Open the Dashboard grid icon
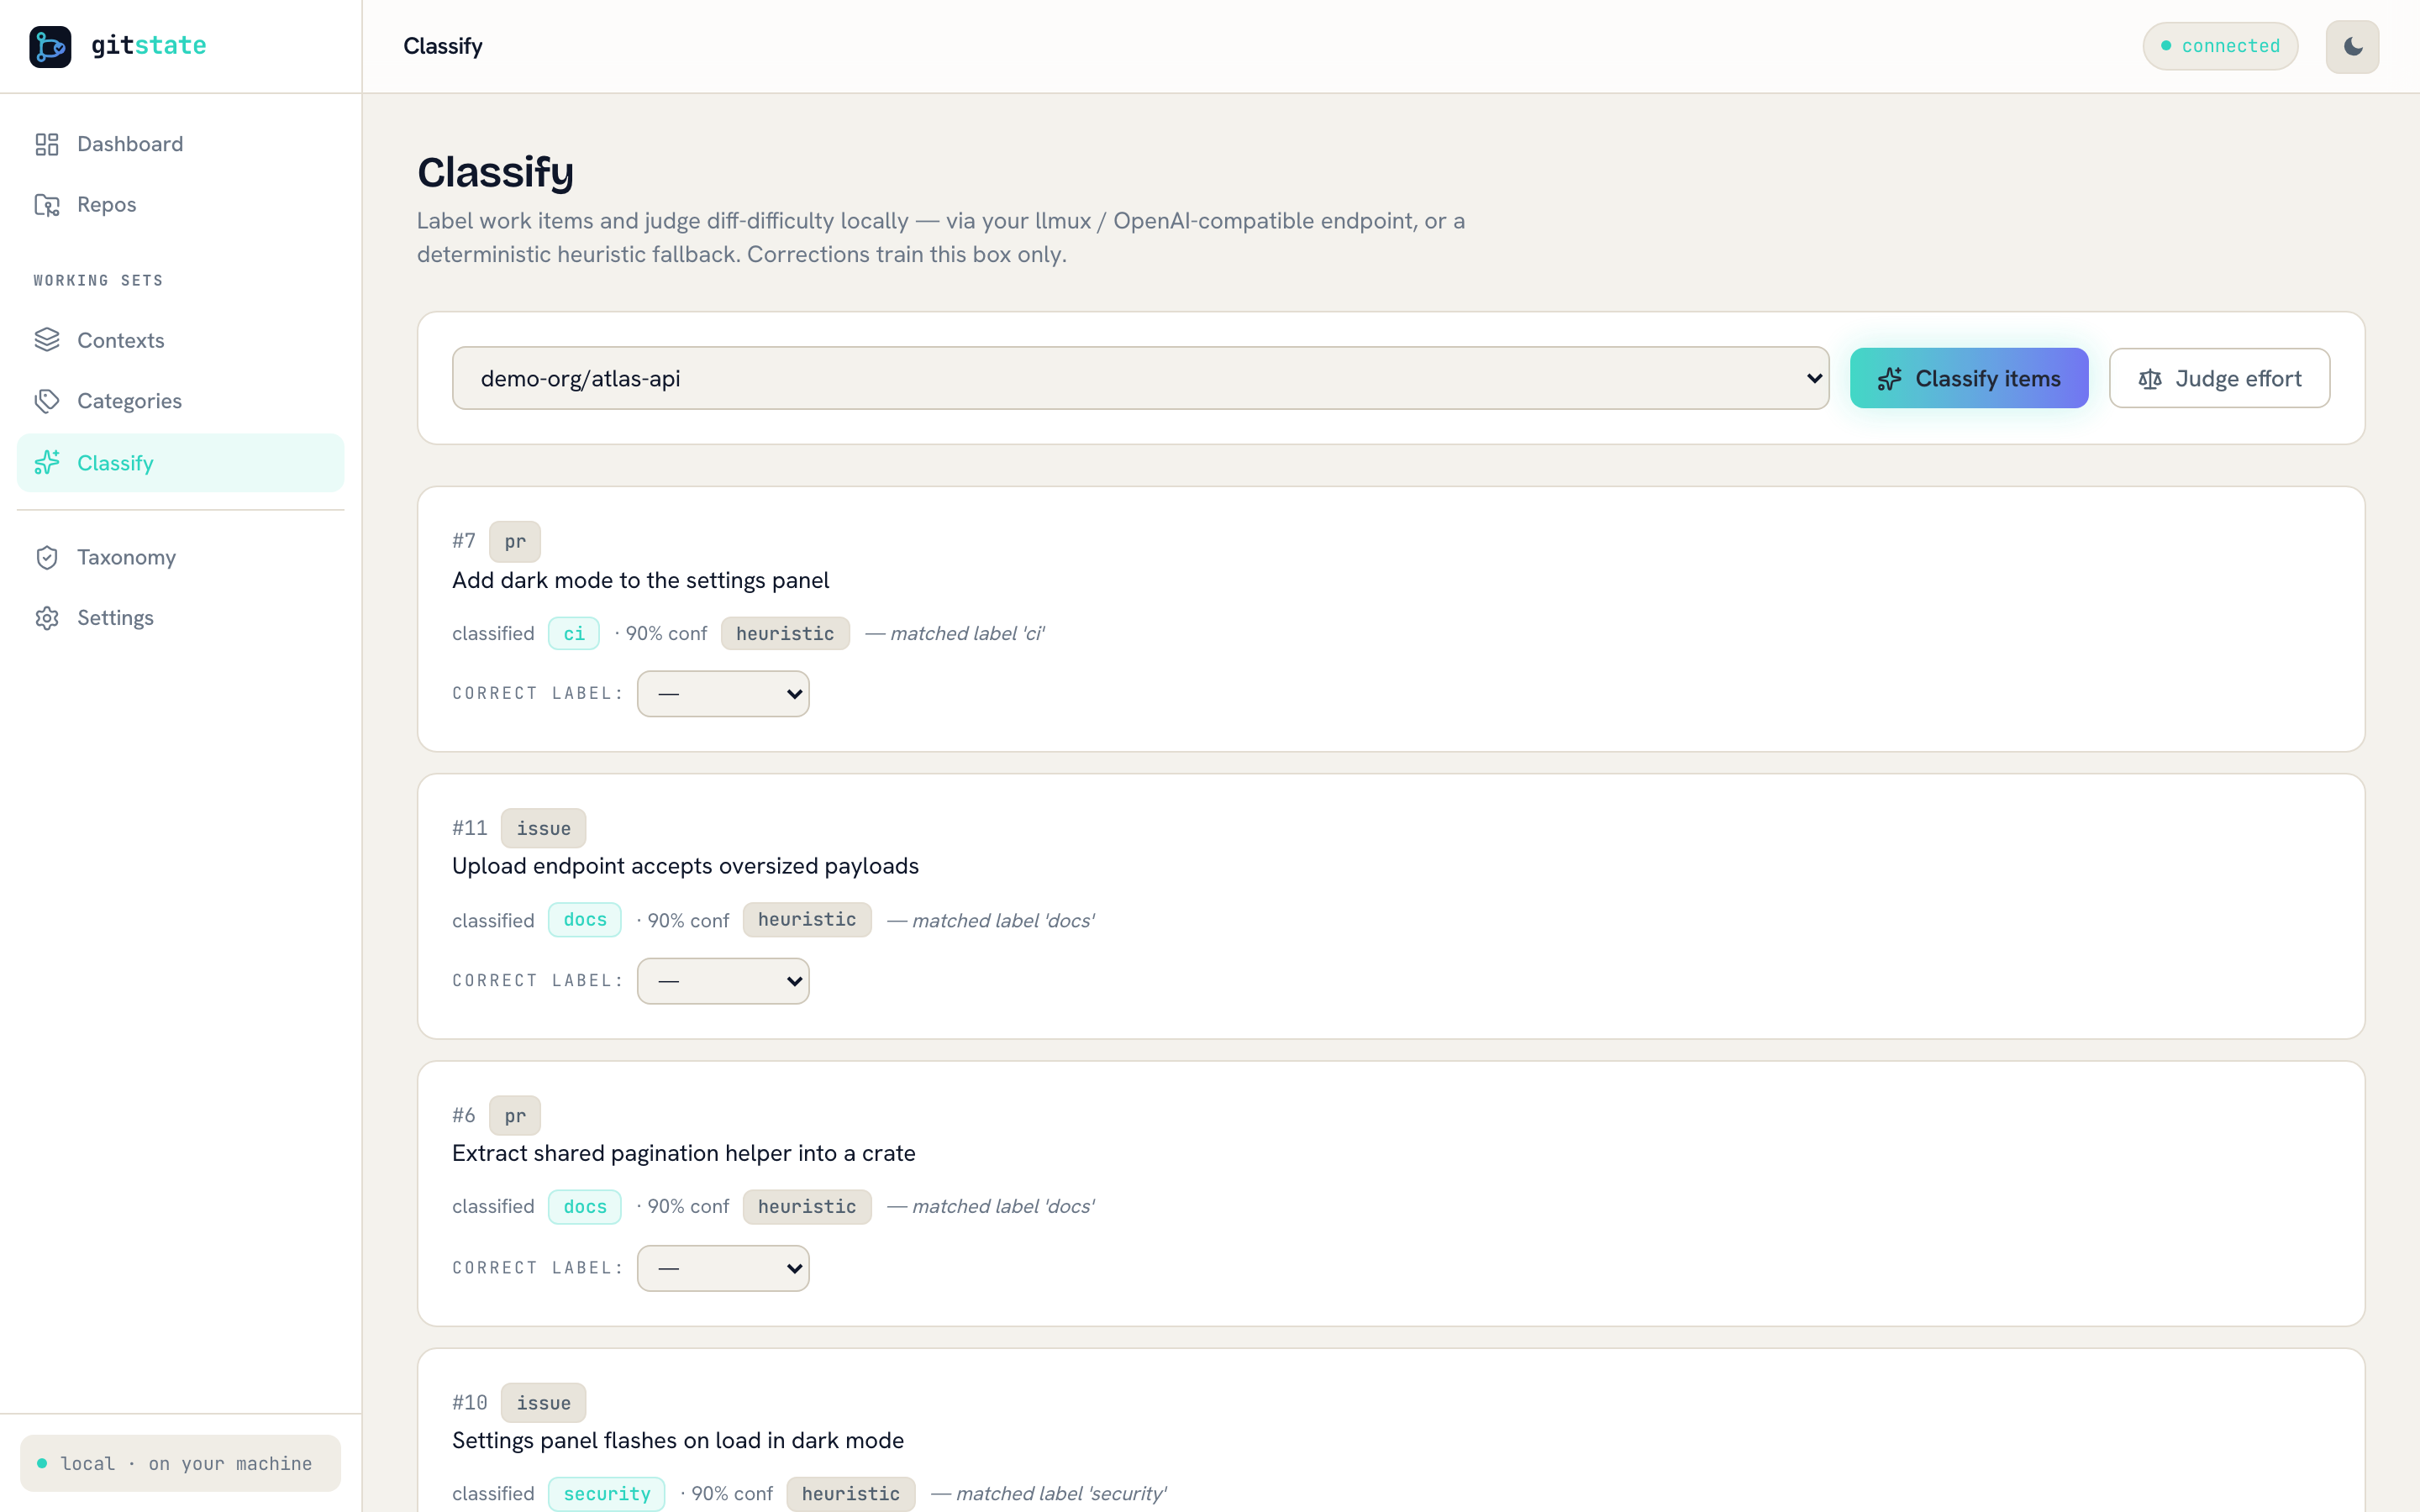This screenshot has width=2420, height=1512. pyautogui.click(x=47, y=144)
